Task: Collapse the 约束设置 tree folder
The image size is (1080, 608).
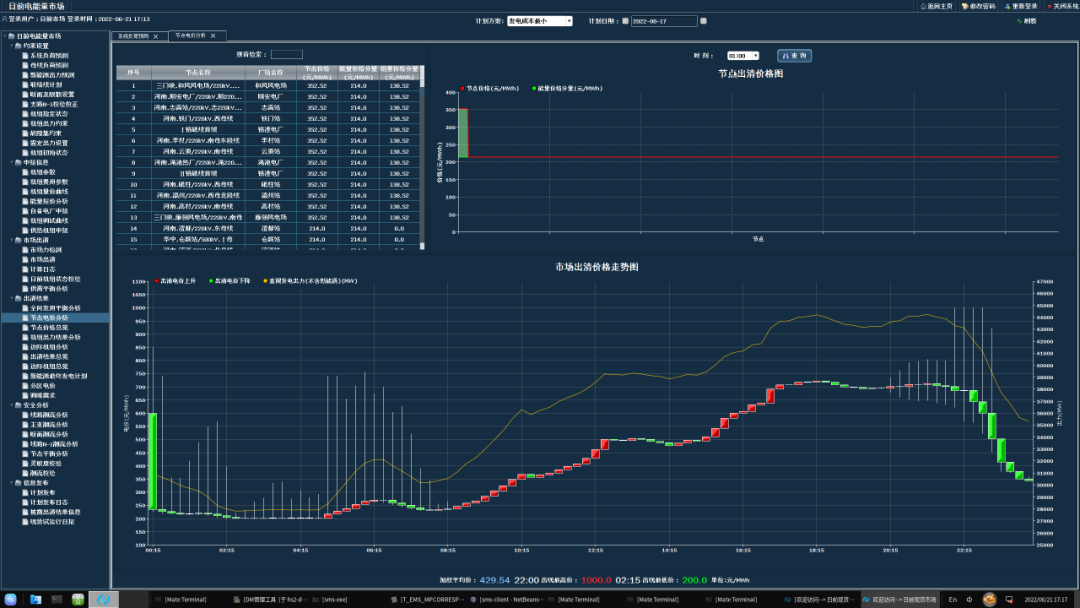Action: click(x=12, y=45)
